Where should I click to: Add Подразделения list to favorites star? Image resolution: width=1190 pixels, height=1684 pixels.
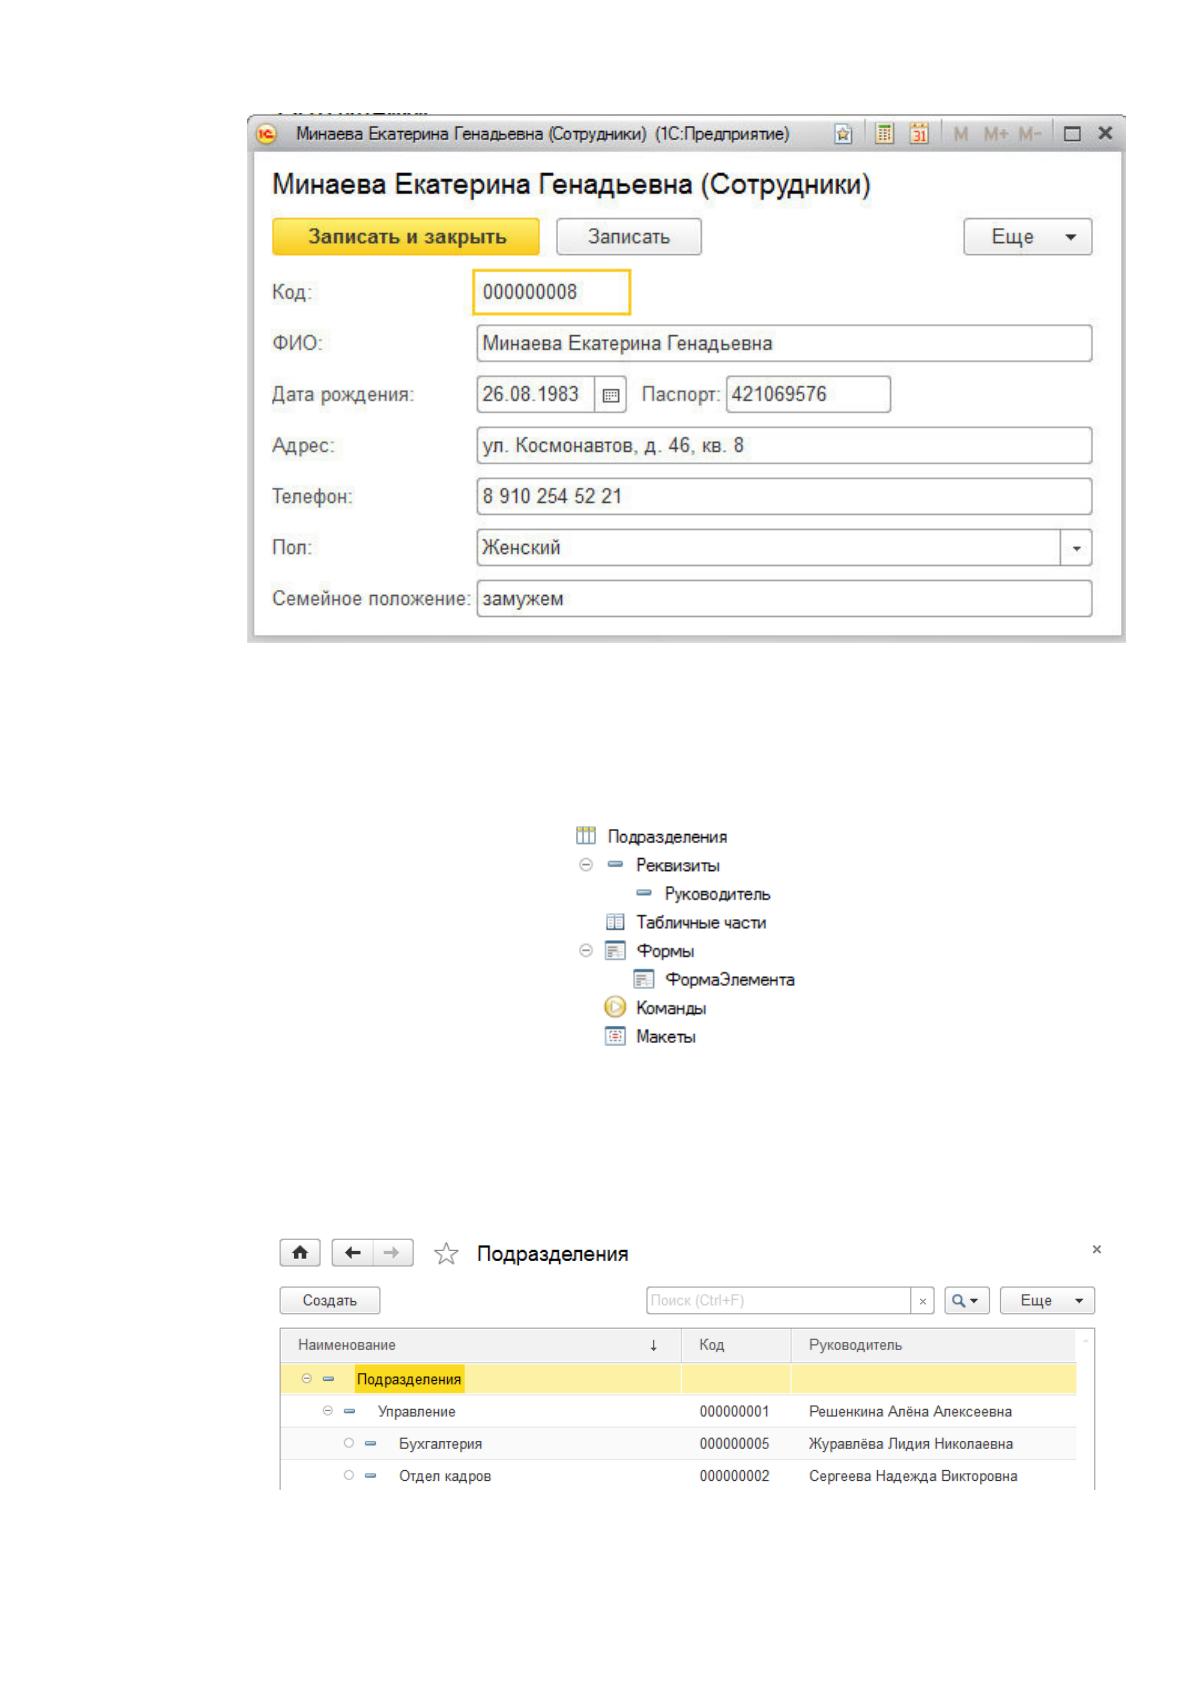[x=446, y=1254]
